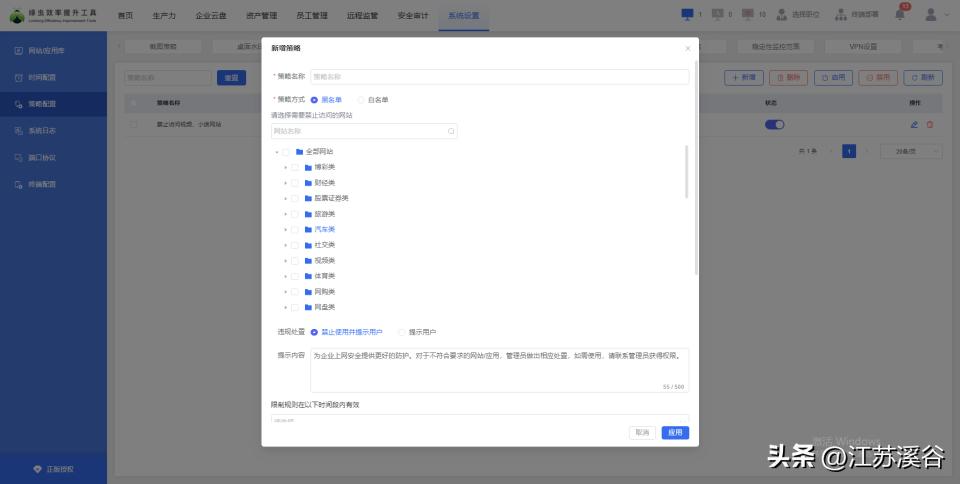Click the 应用 button in dialog
The height and width of the screenshot is (484, 960).
point(675,433)
